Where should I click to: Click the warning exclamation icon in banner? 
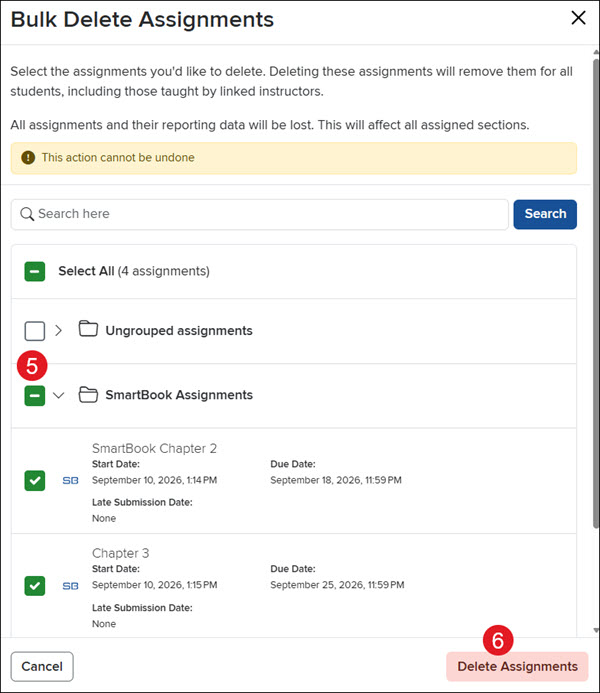click(x=28, y=157)
